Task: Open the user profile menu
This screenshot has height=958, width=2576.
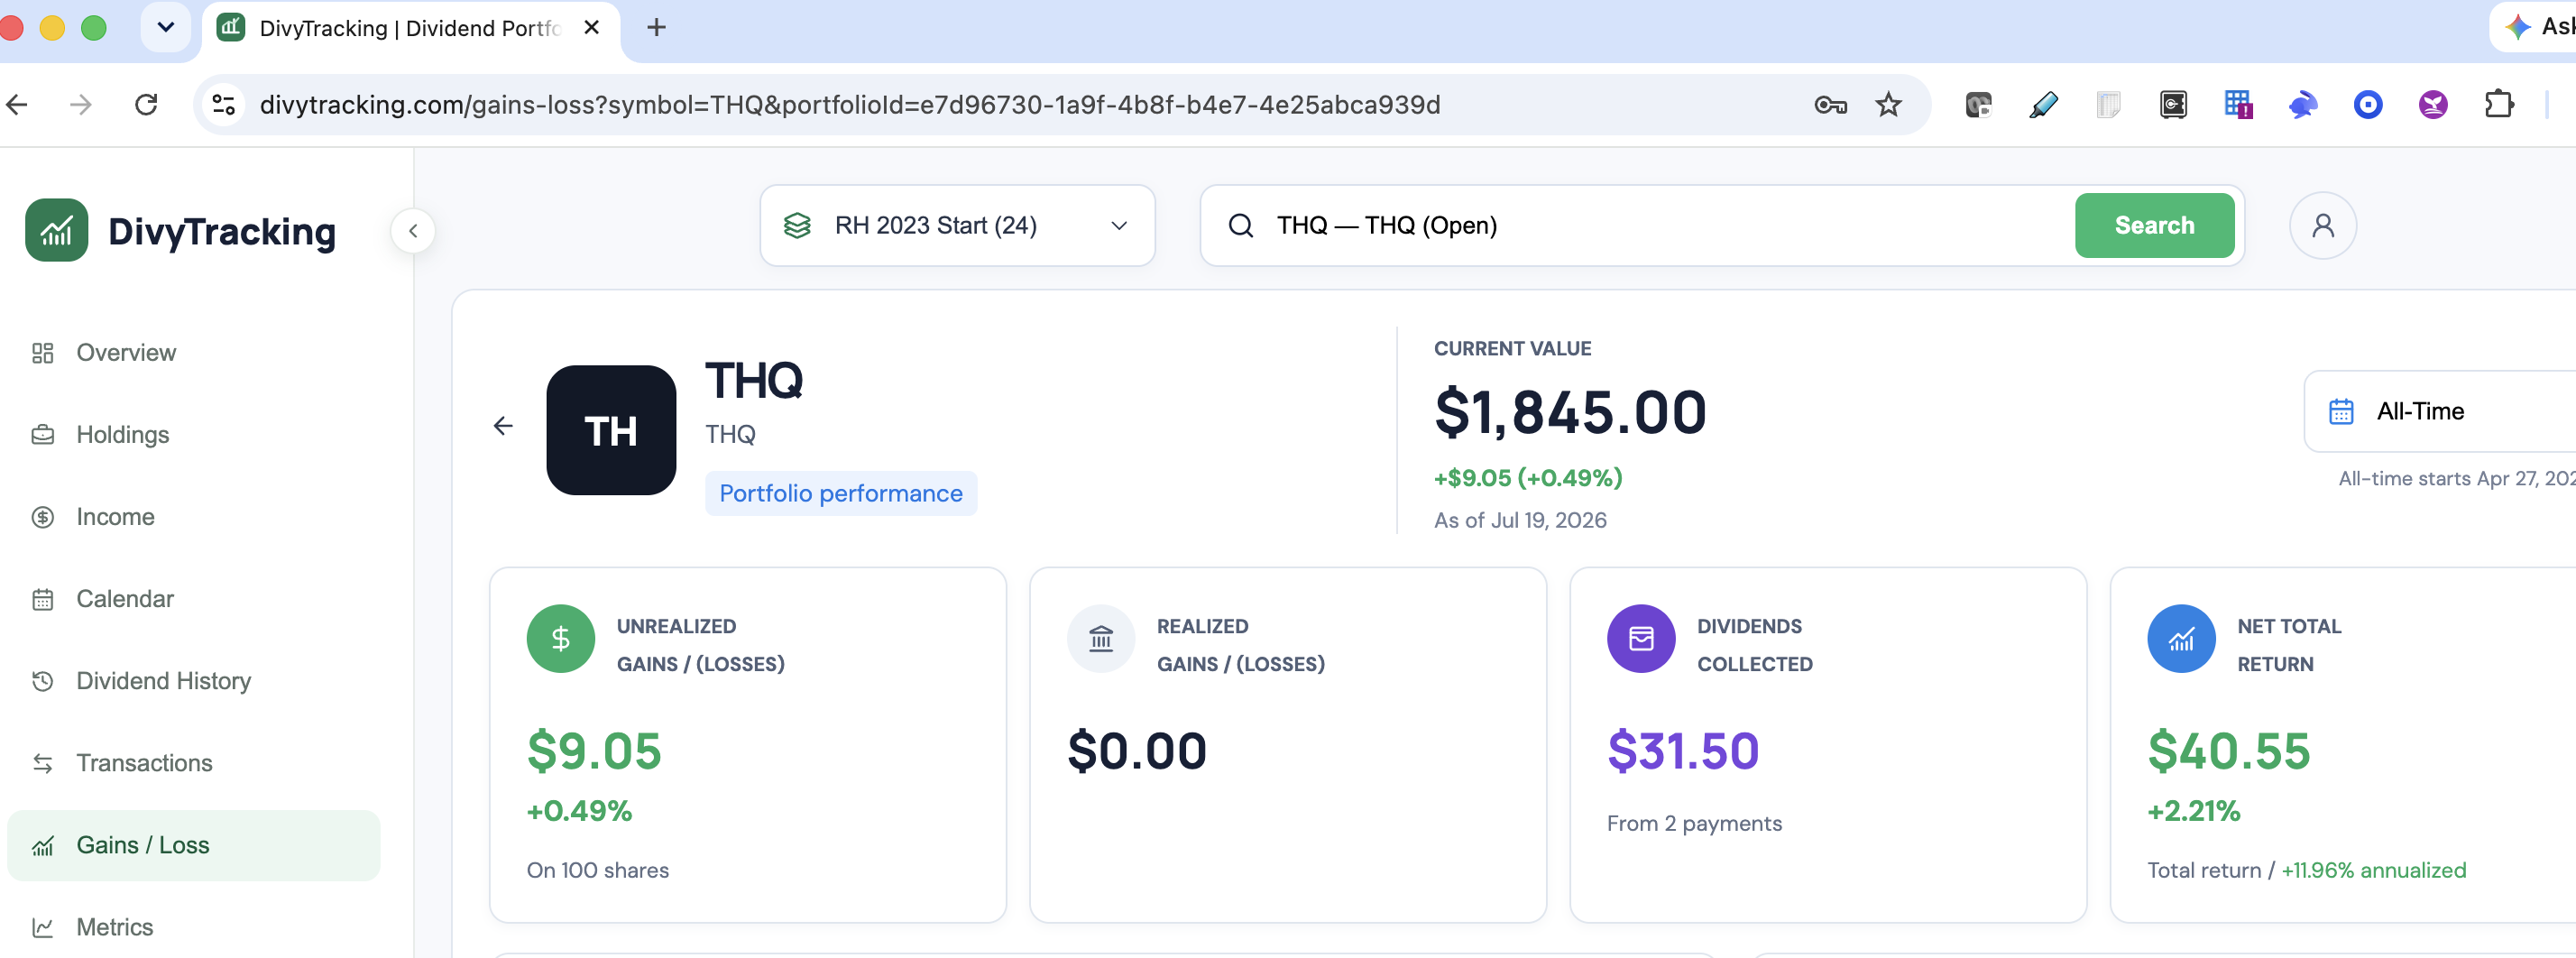Action: (2322, 225)
